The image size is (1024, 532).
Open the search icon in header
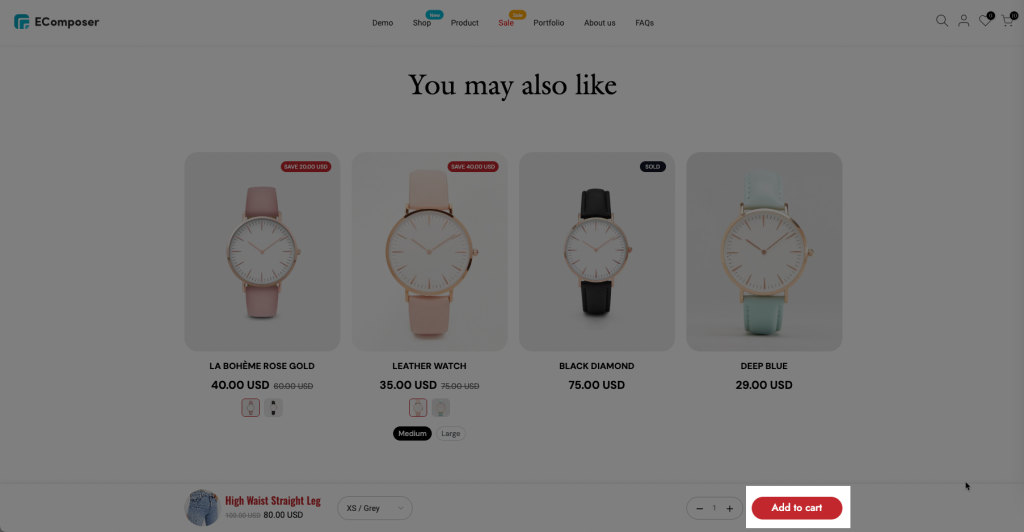(942, 21)
